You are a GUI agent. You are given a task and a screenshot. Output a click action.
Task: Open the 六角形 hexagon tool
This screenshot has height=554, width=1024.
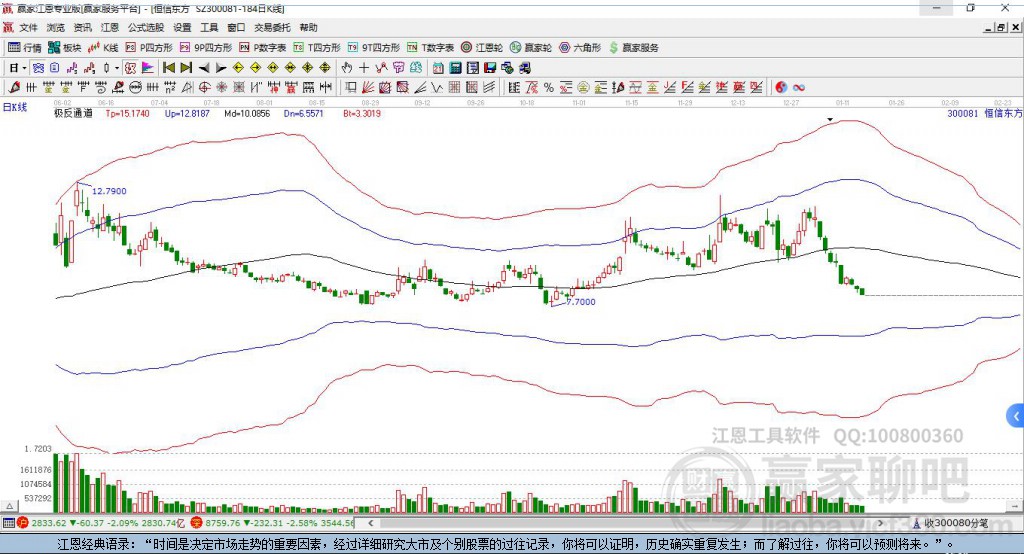click(x=580, y=48)
